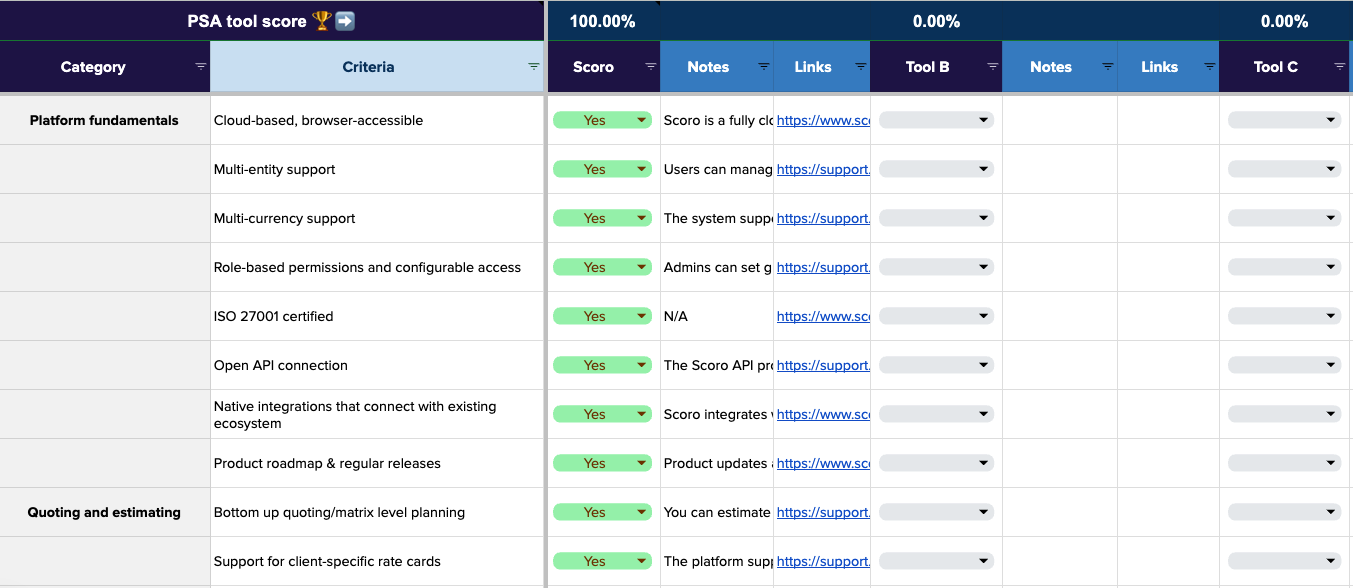Open the filter icon on the Tool B header
Screen dimensions: 1353x588
point(993,66)
